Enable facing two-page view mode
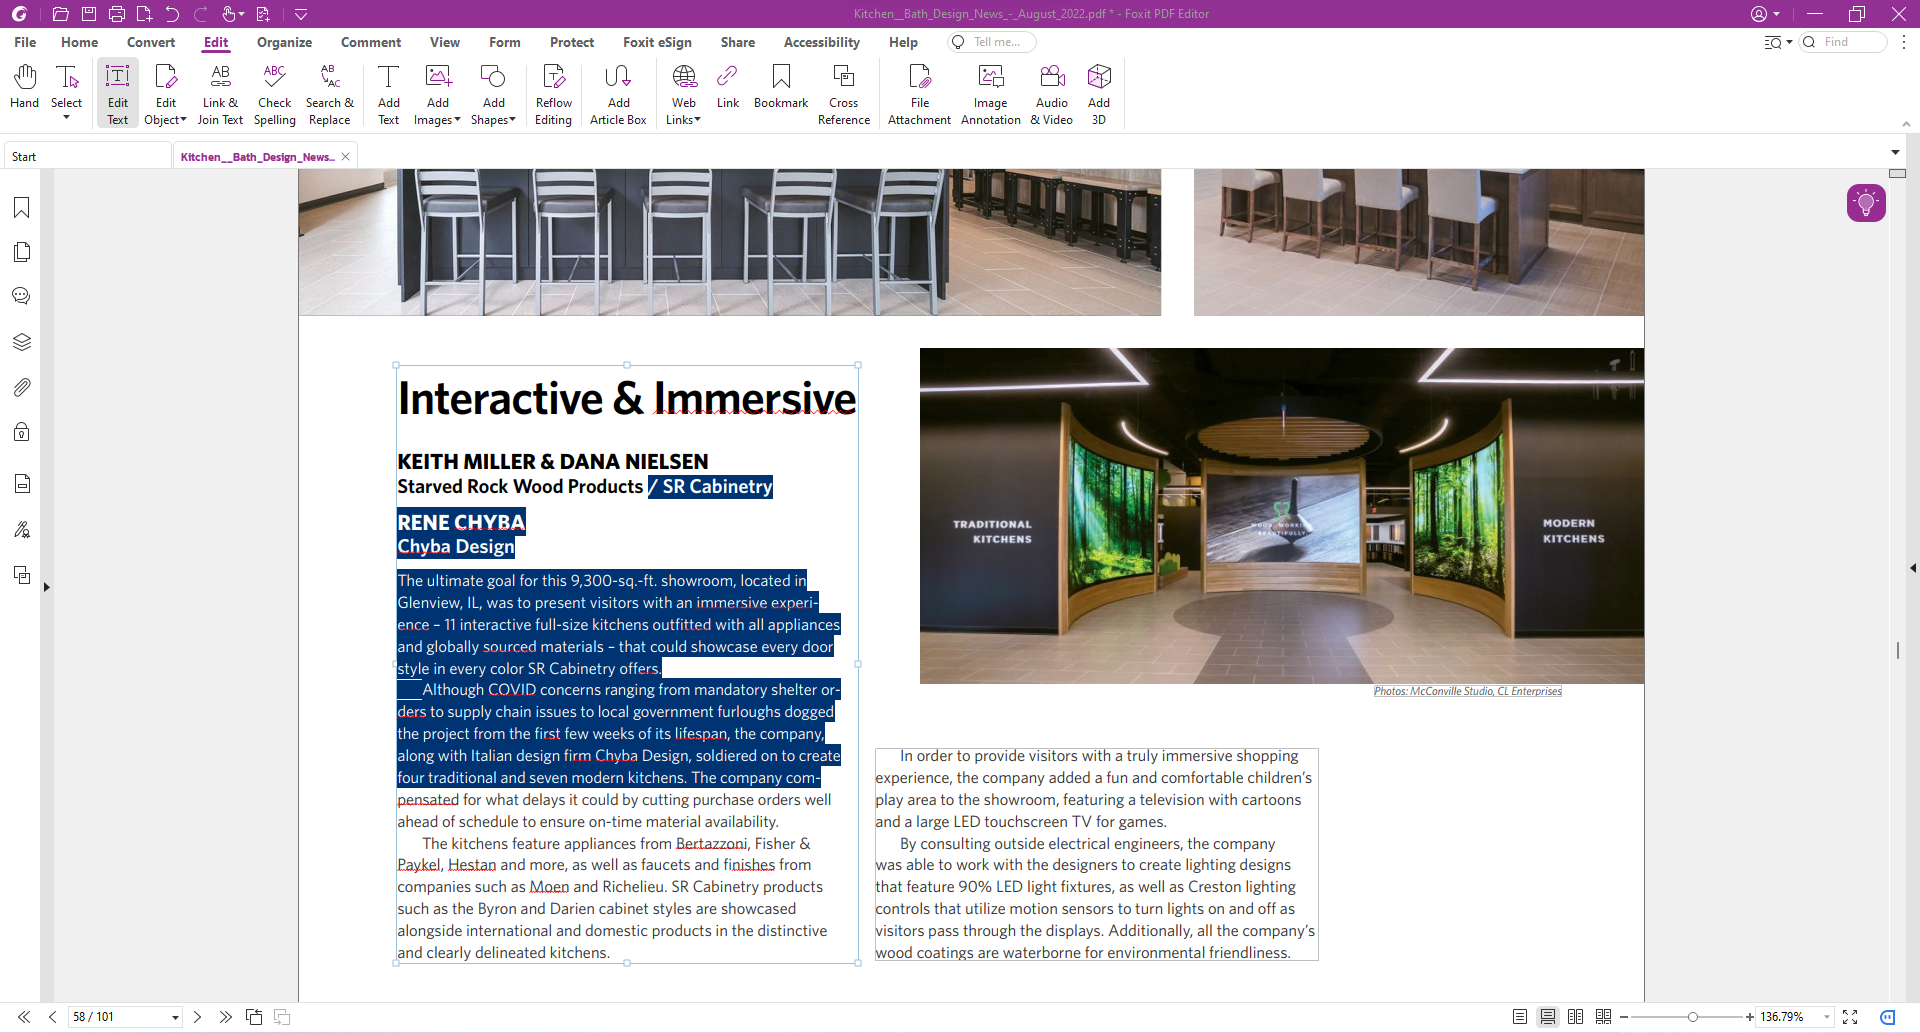 pos(1575,1017)
